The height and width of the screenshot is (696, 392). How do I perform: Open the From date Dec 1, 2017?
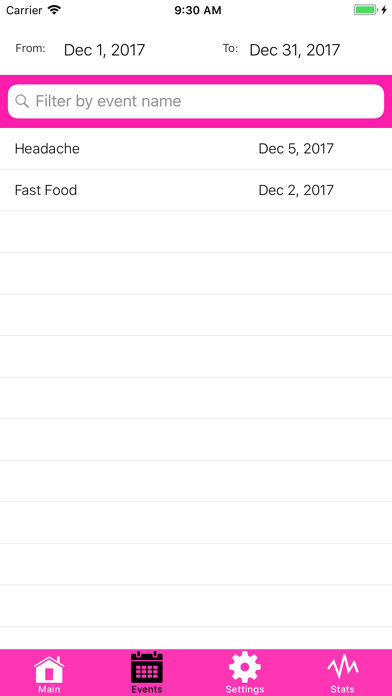104,50
